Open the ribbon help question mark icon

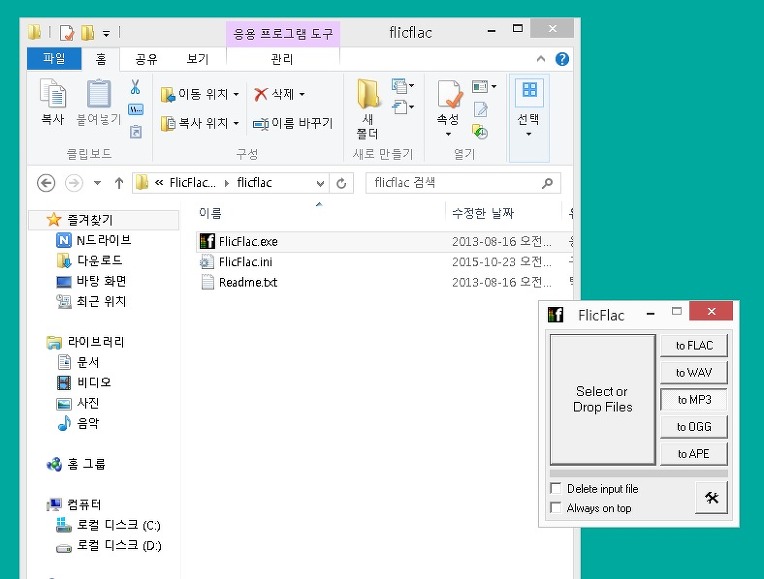562,59
